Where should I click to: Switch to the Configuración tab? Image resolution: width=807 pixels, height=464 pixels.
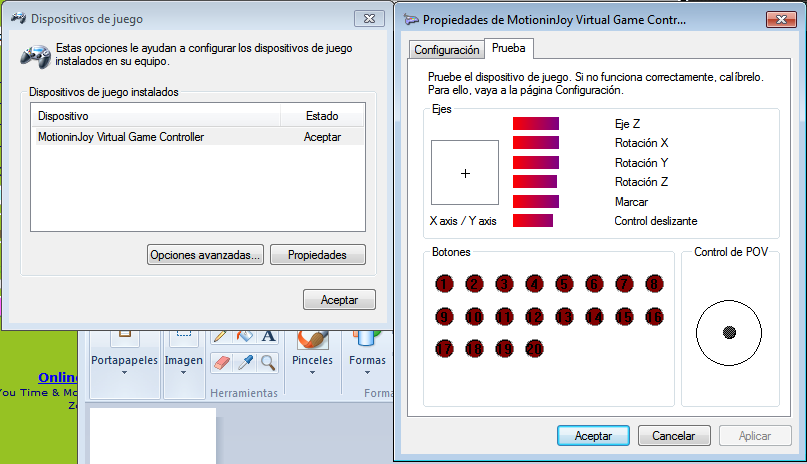coord(447,49)
